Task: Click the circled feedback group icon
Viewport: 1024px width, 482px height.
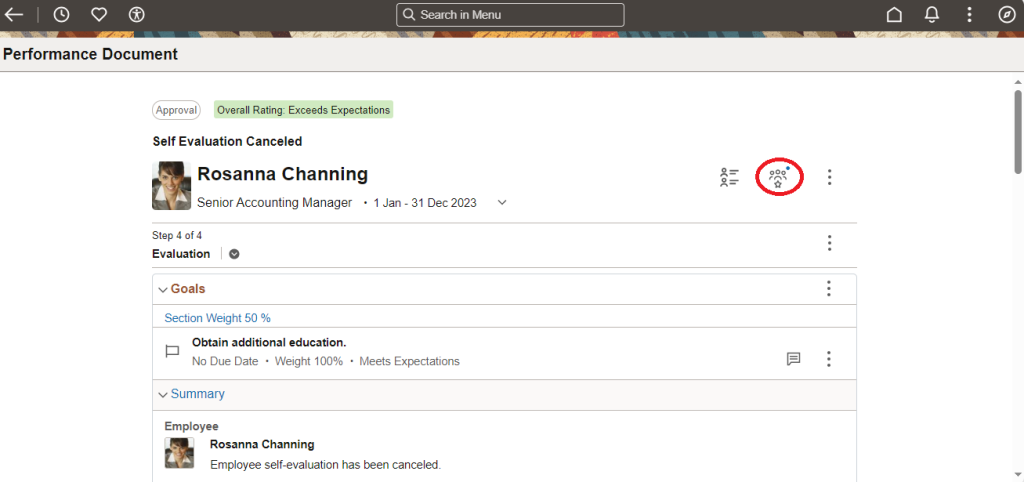Action: coord(778,178)
